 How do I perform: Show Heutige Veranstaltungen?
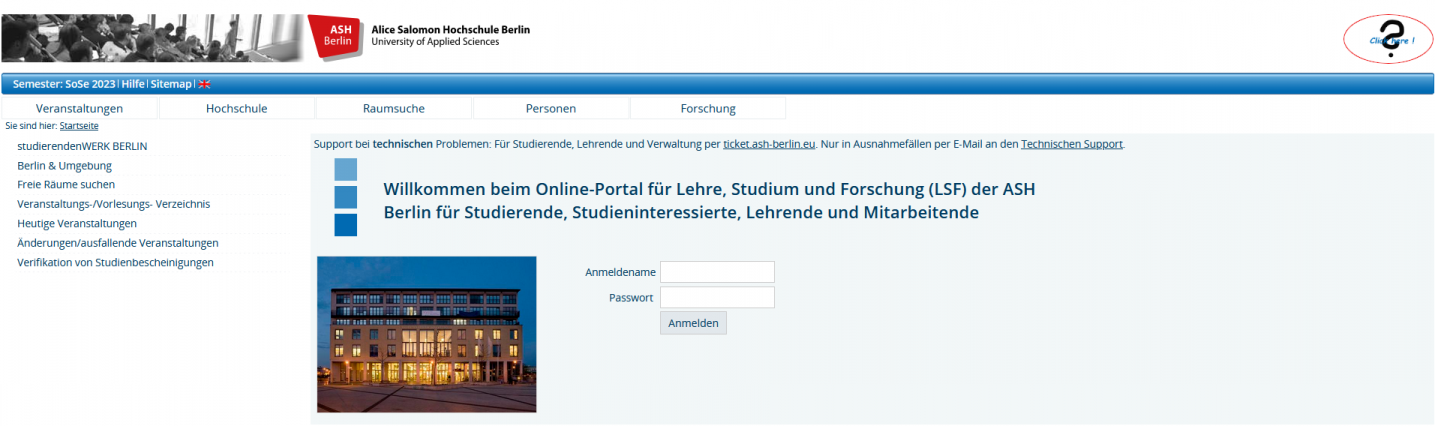click(x=77, y=223)
